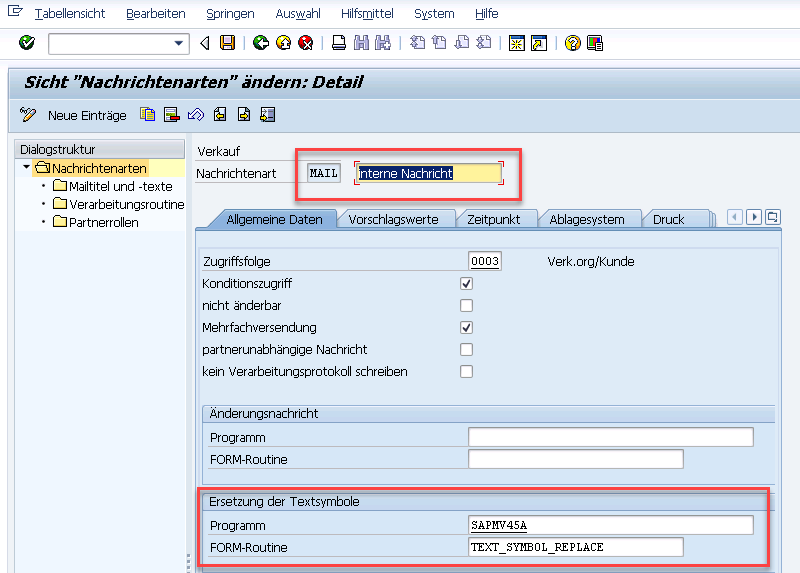Screen dimensions: 800x573
Task: Open the Hilfsmittel menu
Action: pyautogui.click(x=367, y=13)
